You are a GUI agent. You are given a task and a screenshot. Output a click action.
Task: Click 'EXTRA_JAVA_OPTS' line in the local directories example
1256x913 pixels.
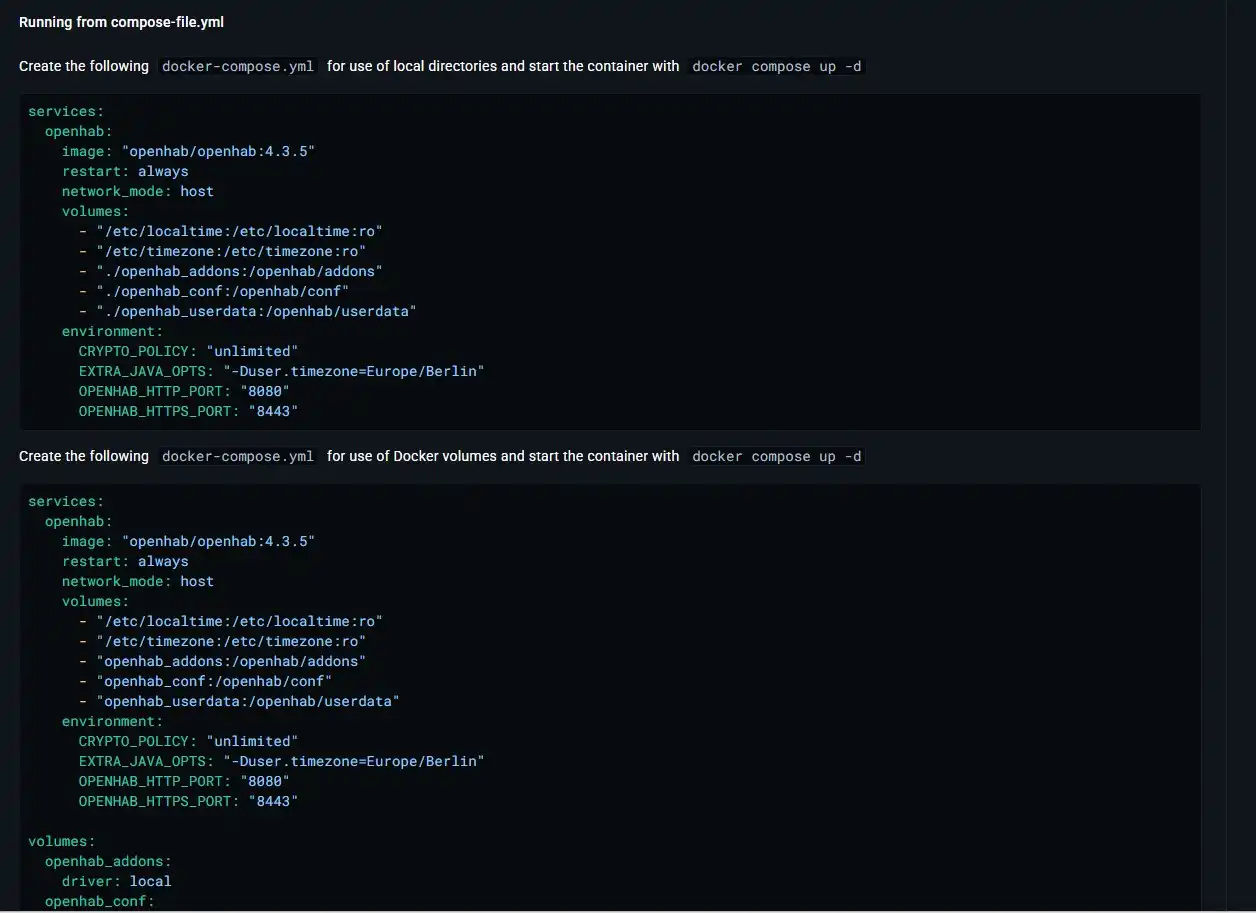[x=282, y=371]
